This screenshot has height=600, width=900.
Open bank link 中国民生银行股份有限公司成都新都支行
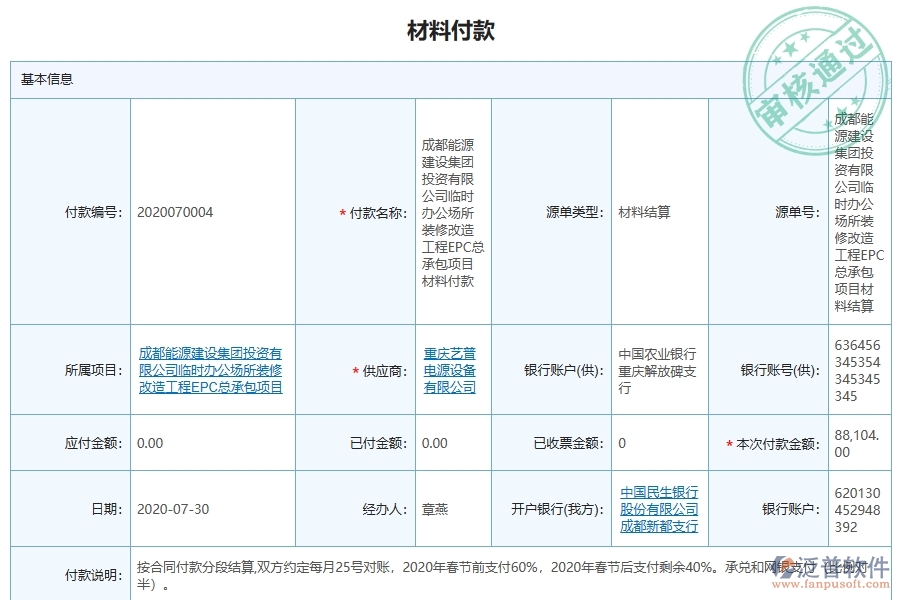point(658,508)
